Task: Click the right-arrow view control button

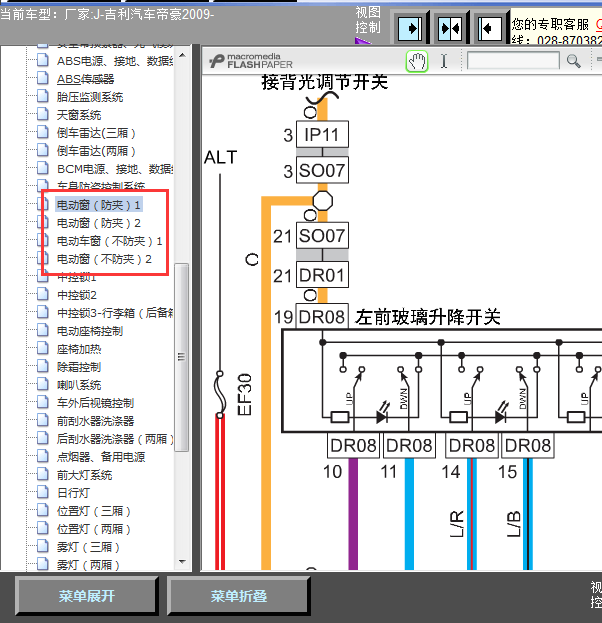Action: pos(409,29)
